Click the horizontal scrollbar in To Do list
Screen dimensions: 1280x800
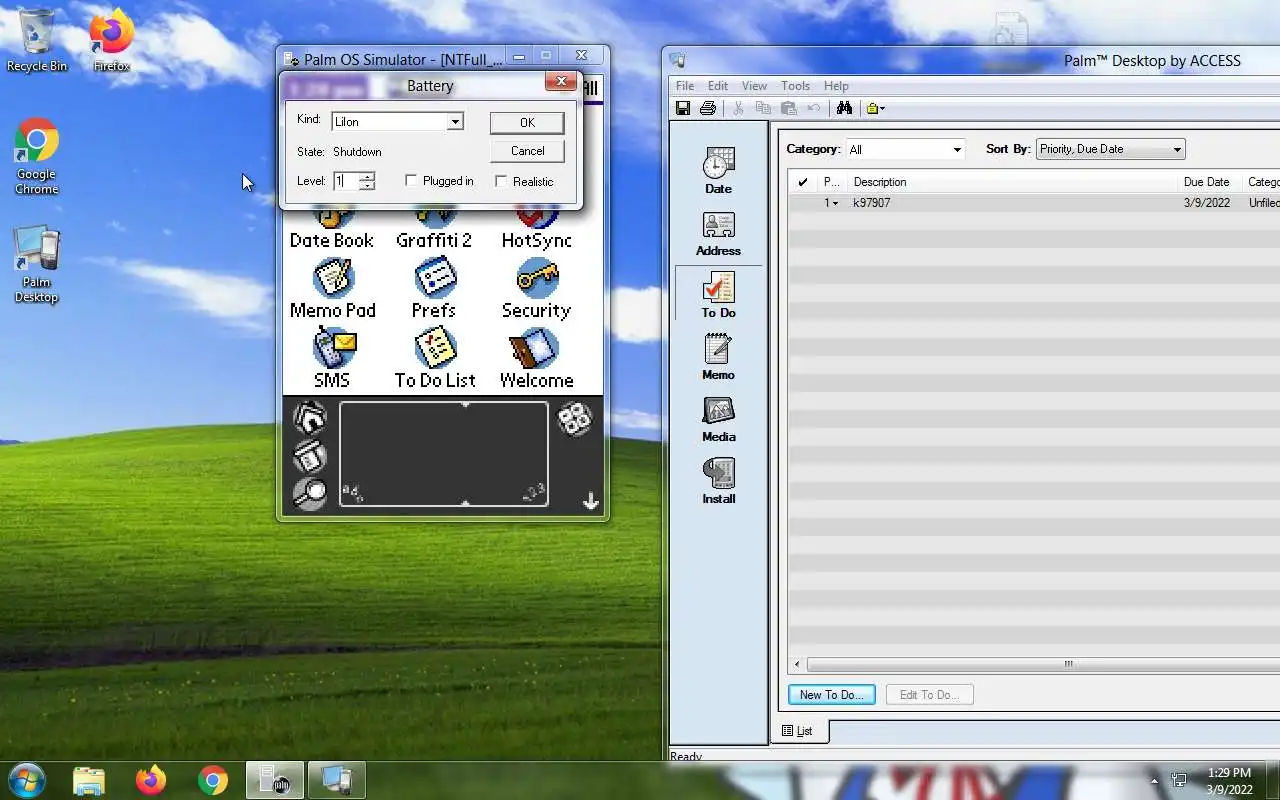pos(1067,664)
